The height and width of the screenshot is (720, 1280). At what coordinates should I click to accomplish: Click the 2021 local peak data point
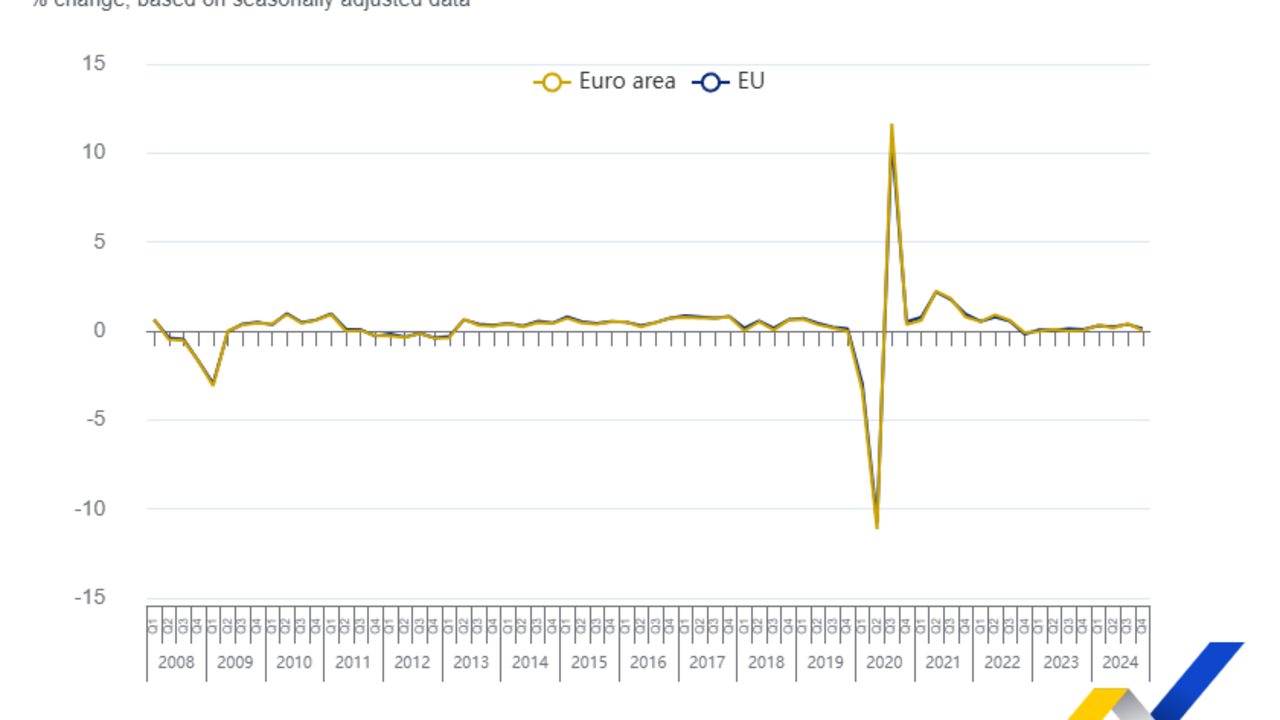(x=935, y=292)
